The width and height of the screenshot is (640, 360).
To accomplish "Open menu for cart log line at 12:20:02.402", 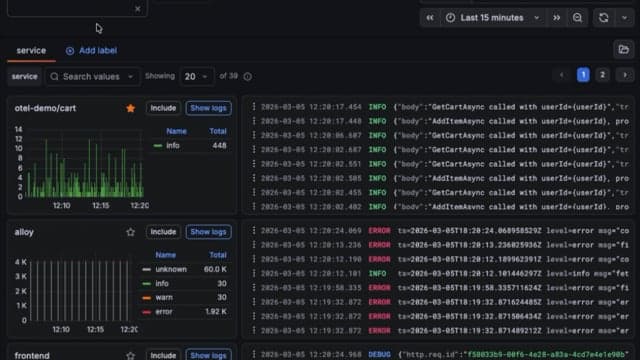I will pyautogui.click(x=254, y=207).
